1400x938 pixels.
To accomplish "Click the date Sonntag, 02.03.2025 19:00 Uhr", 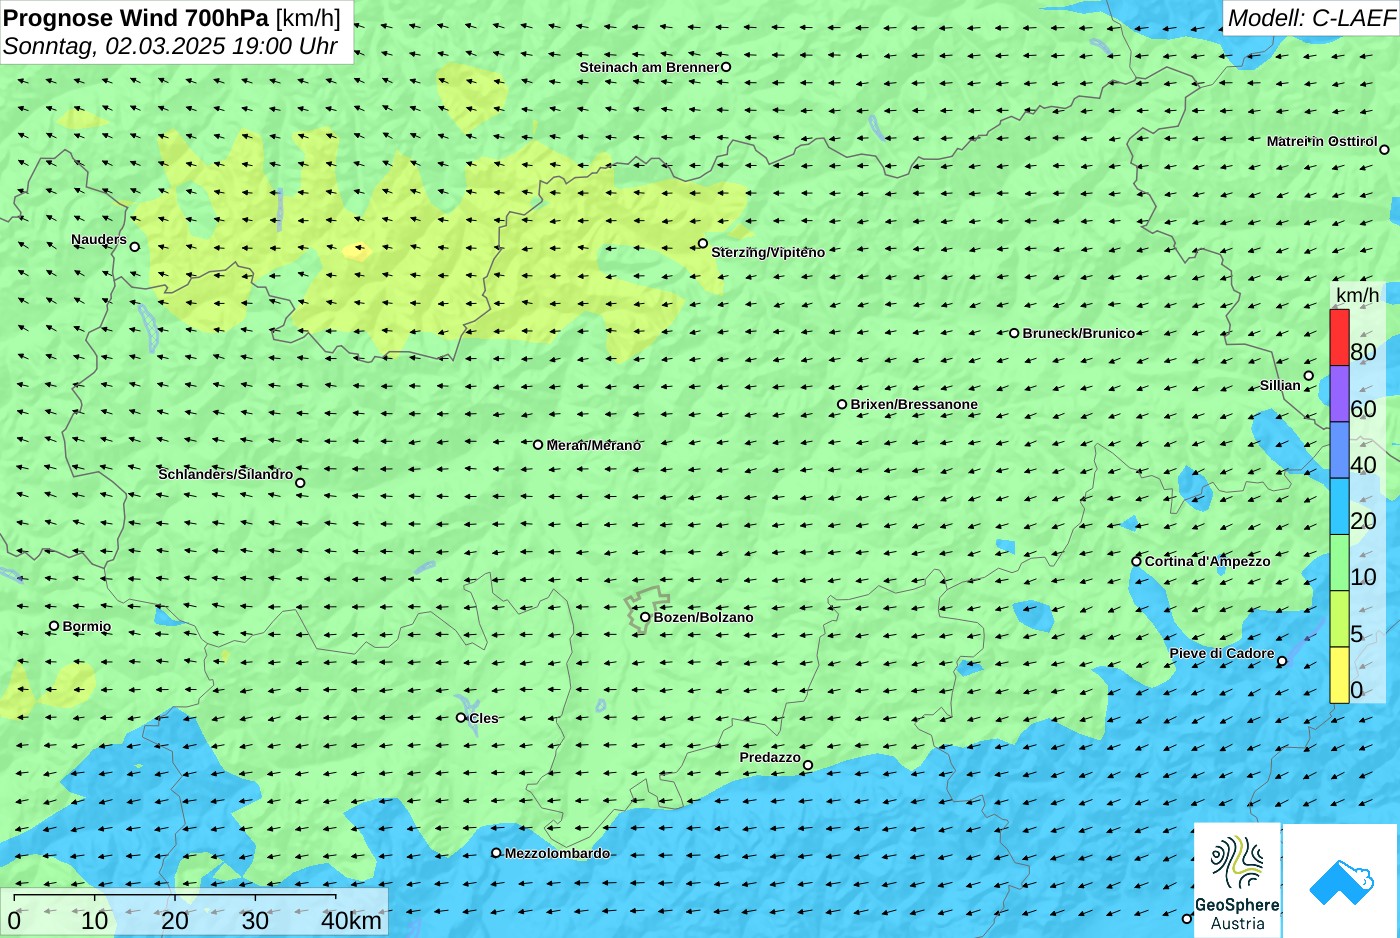I will (x=170, y=46).
